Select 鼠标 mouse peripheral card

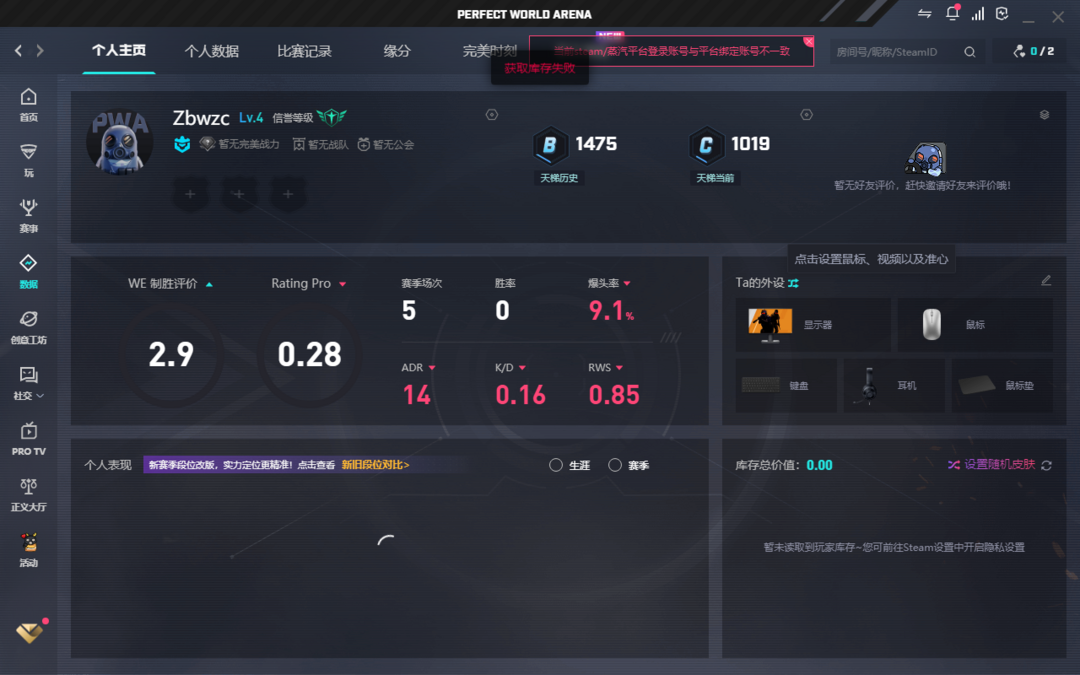point(975,325)
